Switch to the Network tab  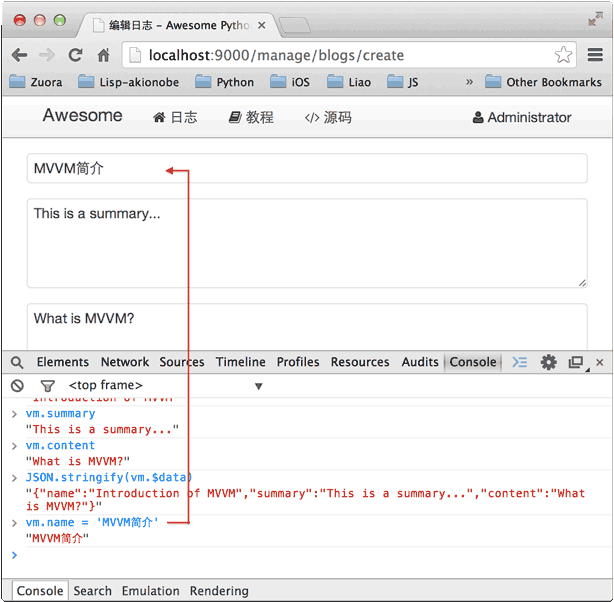coord(124,362)
